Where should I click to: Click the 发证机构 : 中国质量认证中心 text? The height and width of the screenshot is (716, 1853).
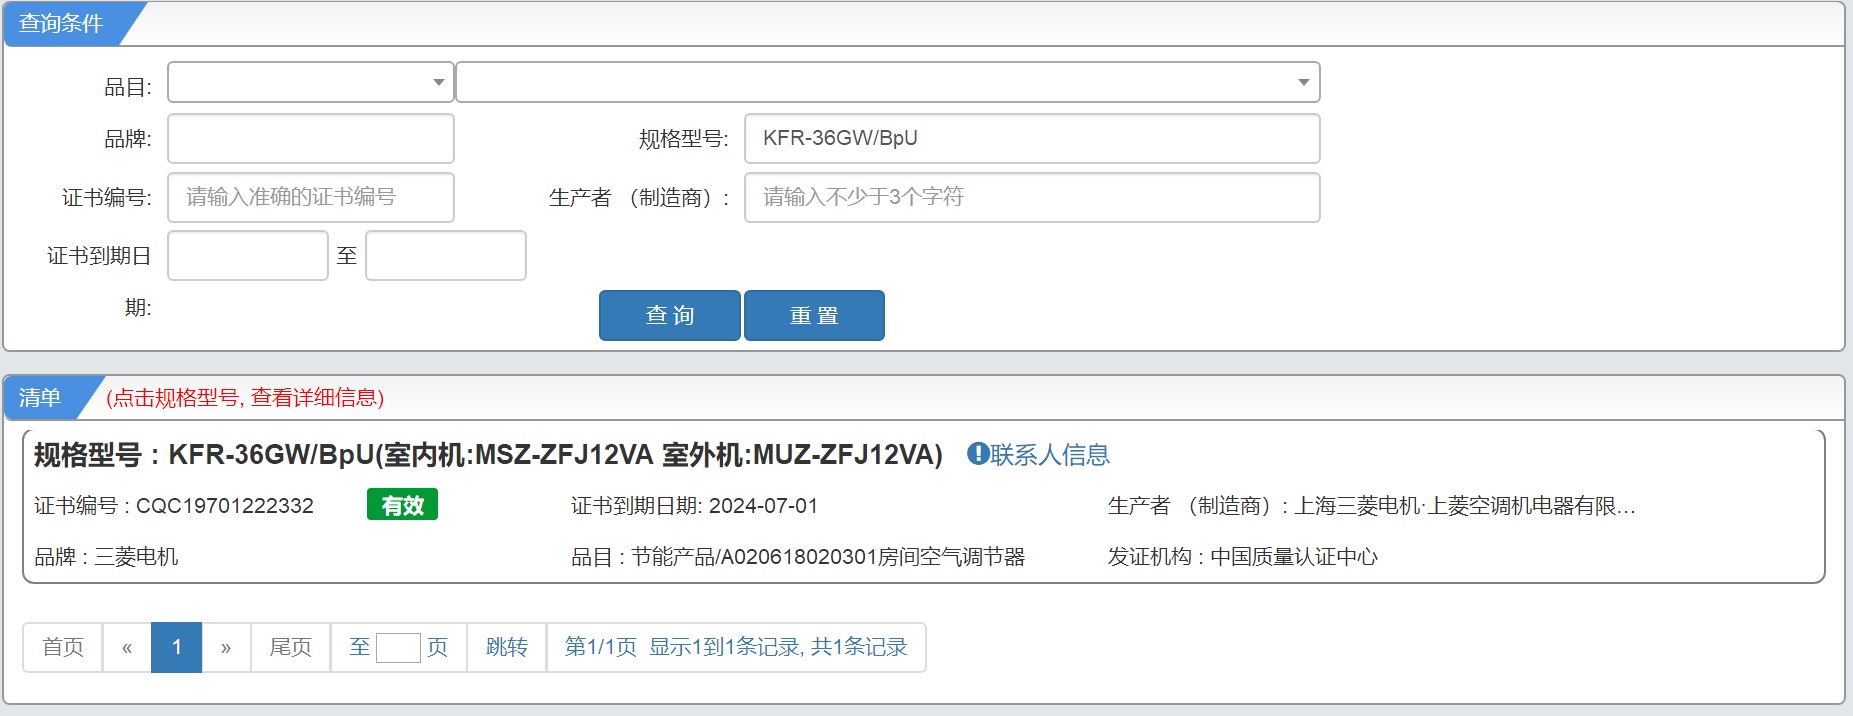click(x=1243, y=557)
